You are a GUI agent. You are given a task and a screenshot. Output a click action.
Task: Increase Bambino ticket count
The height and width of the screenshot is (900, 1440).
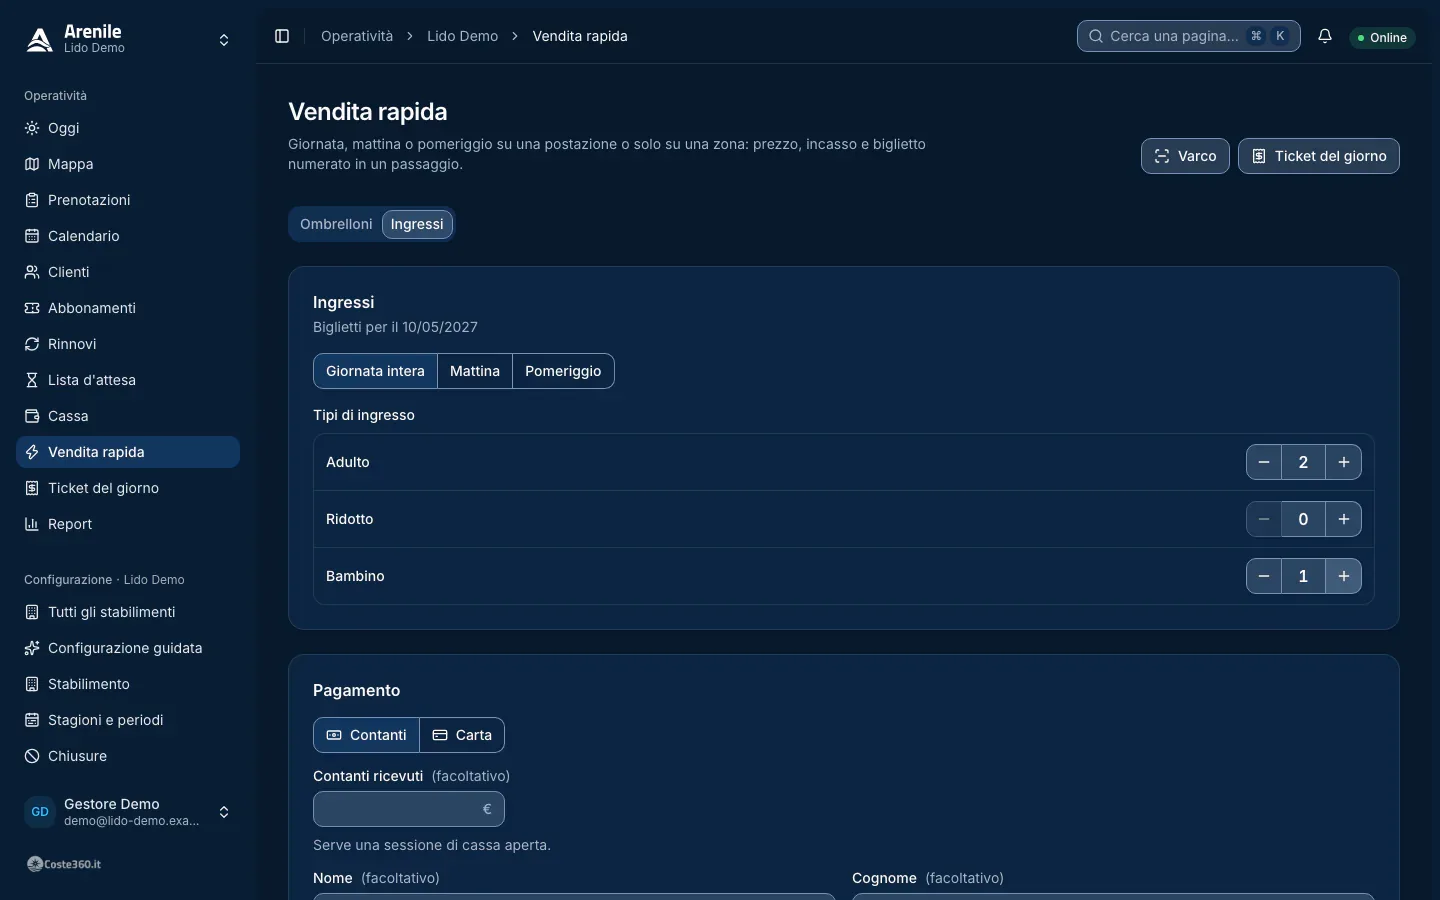click(1344, 576)
